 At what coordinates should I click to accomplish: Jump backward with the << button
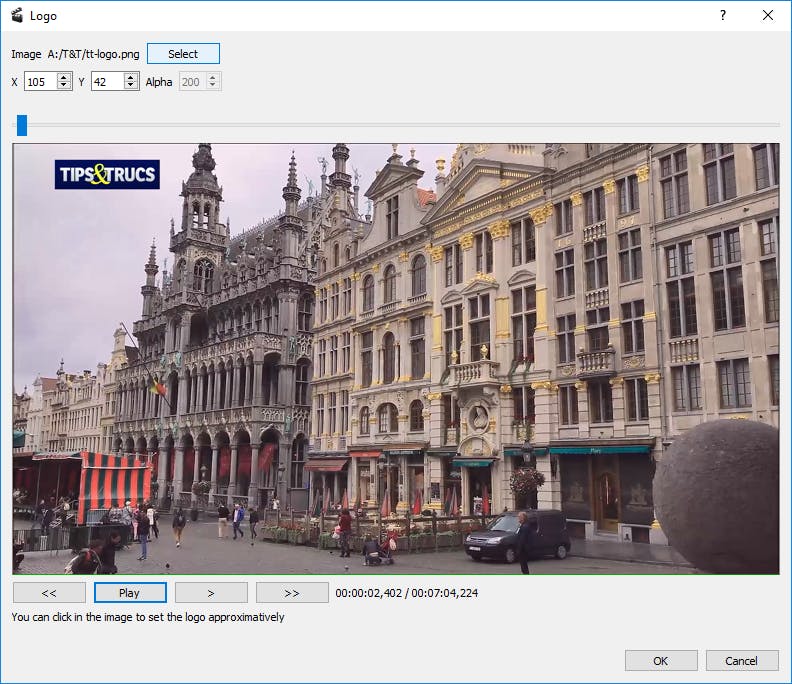coord(49,593)
